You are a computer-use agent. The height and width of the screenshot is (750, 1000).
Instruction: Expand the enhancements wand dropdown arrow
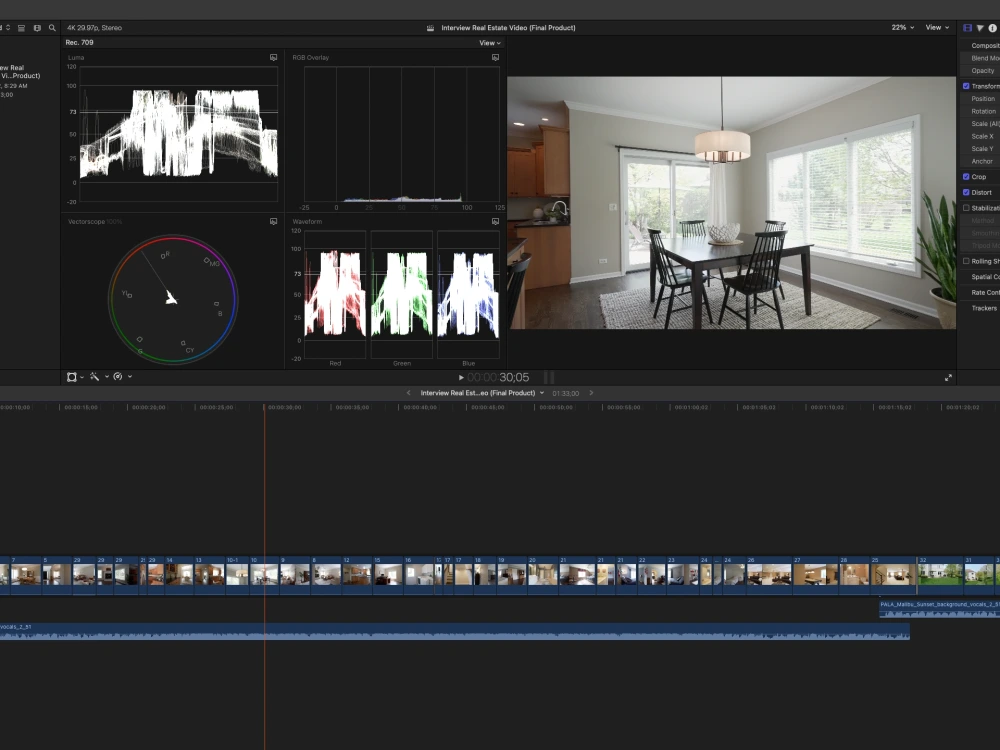tap(107, 377)
